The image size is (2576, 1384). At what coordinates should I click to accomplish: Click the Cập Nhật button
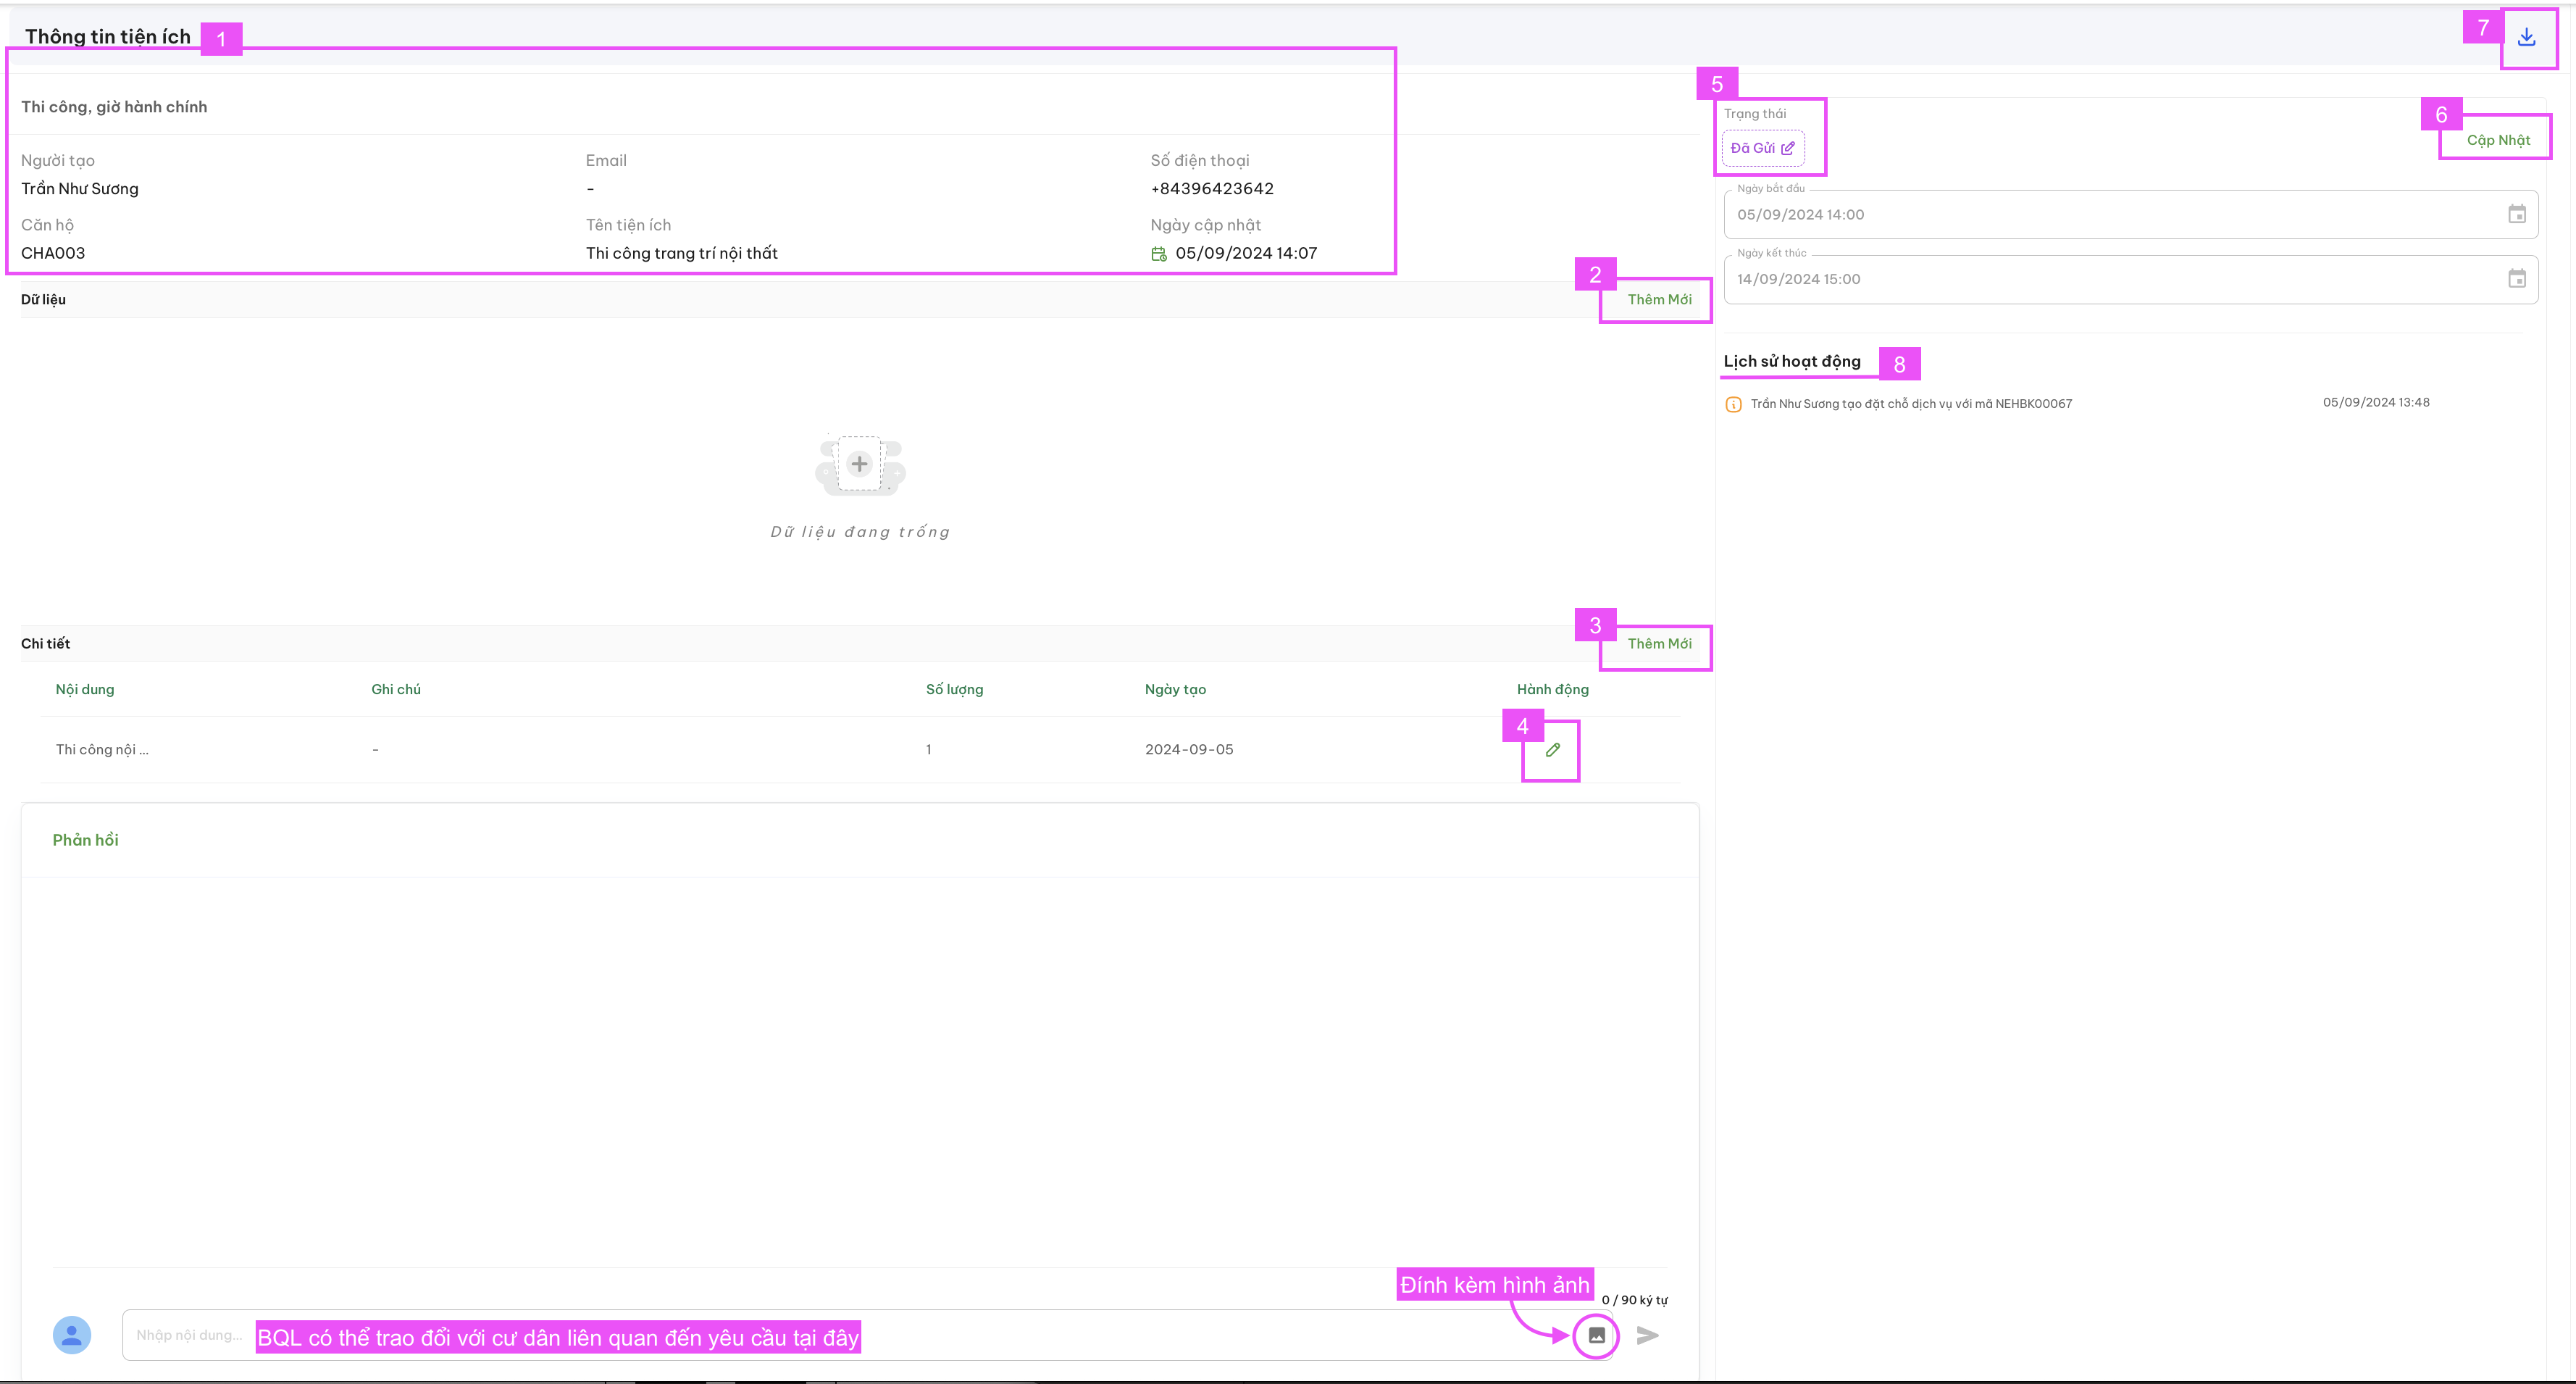(x=2497, y=140)
